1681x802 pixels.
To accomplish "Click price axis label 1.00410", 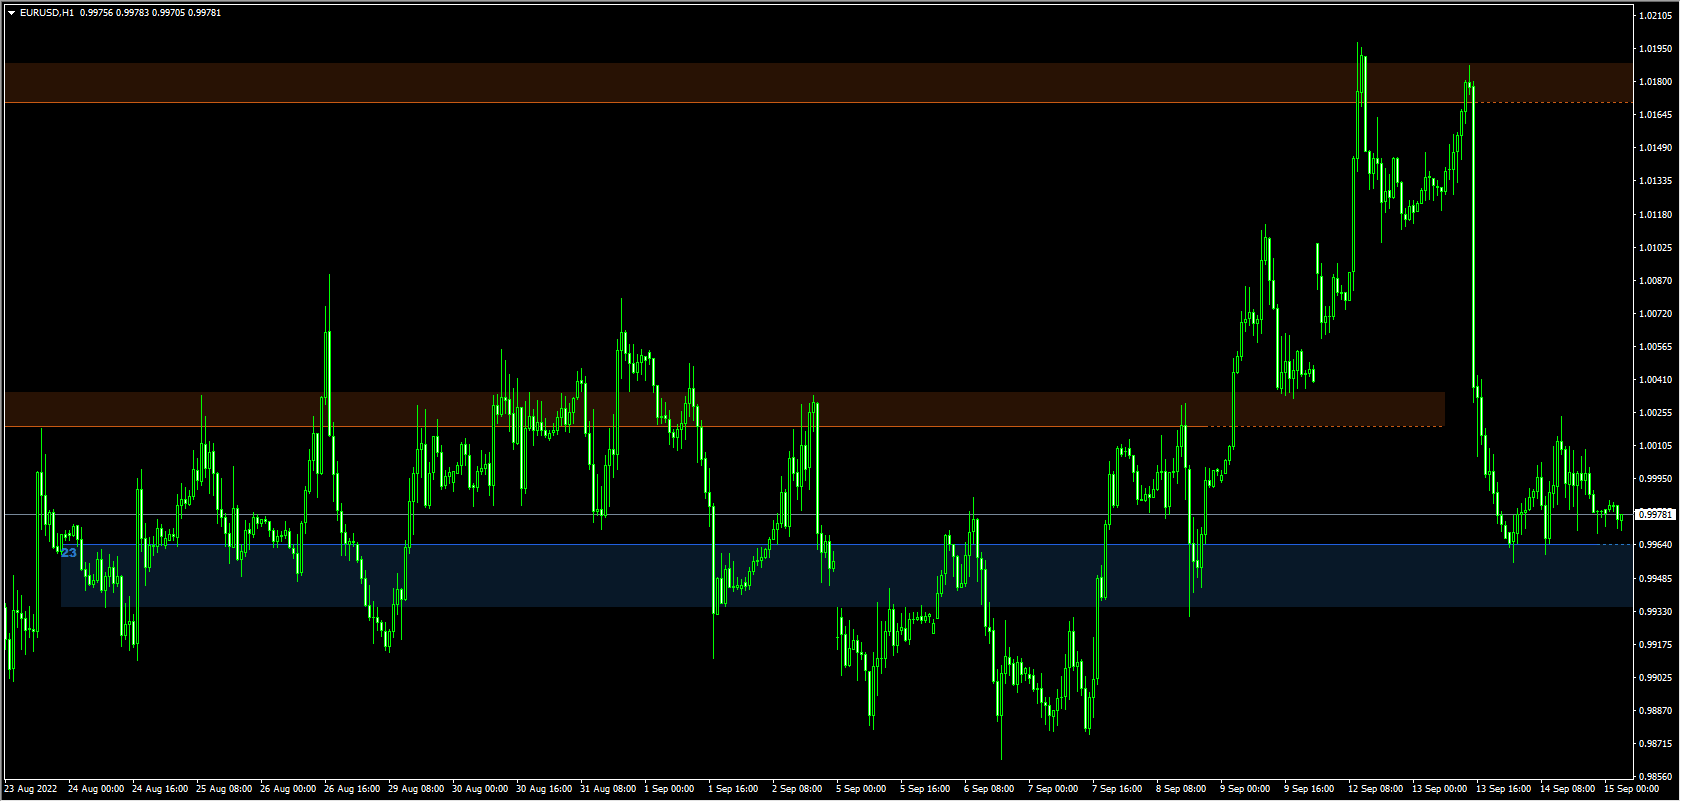I will 1656,380.
